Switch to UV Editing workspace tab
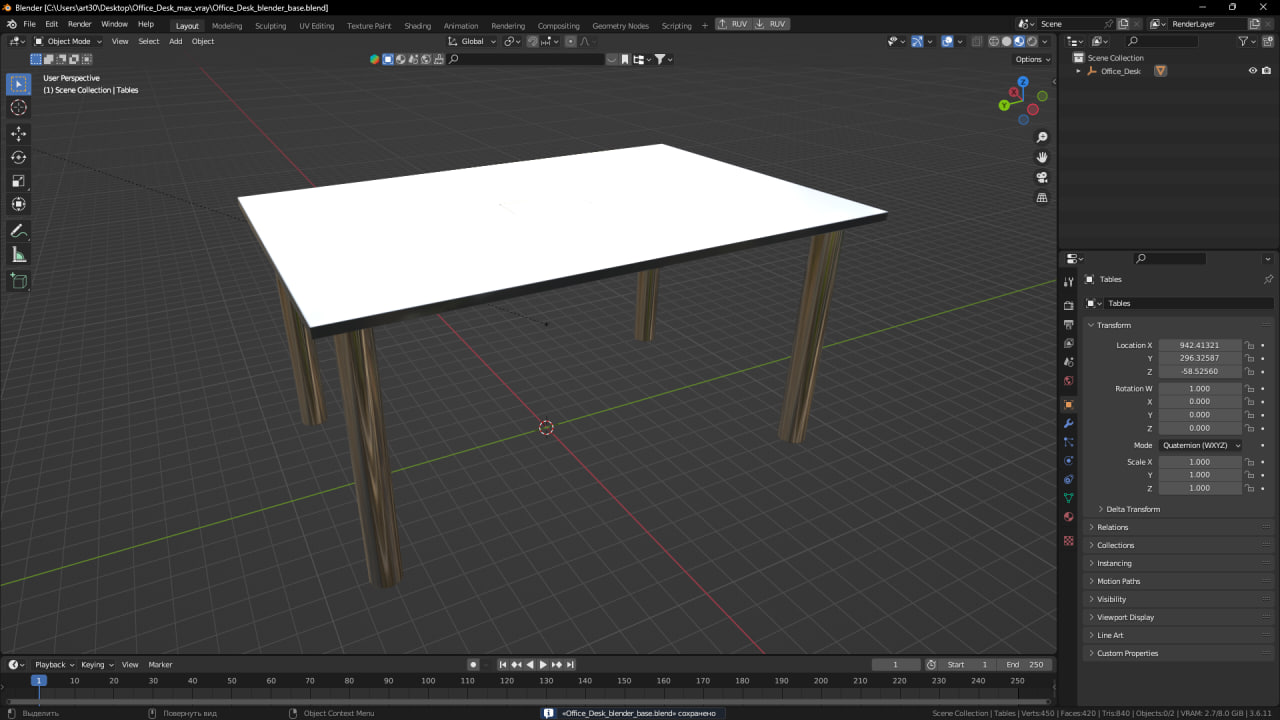Viewport: 1280px width, 720px height. (x=316, y=25)
